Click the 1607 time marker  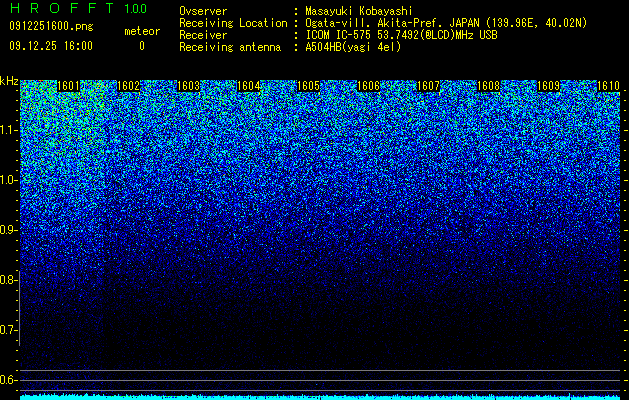pos(428,86)
